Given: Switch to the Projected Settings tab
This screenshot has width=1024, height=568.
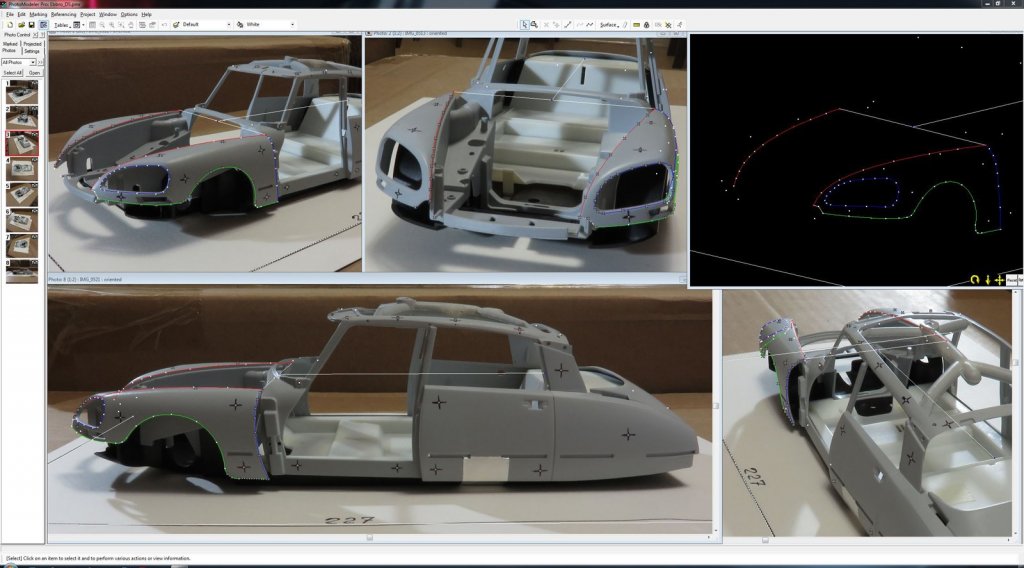Looking at the screenshot, I should [33, 47].
